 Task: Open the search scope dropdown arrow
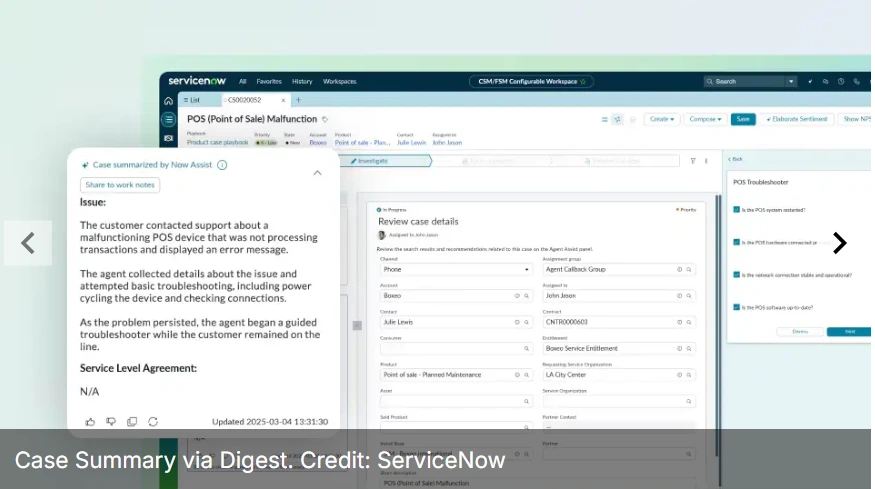pyautogui.click(x=791, y=82)
